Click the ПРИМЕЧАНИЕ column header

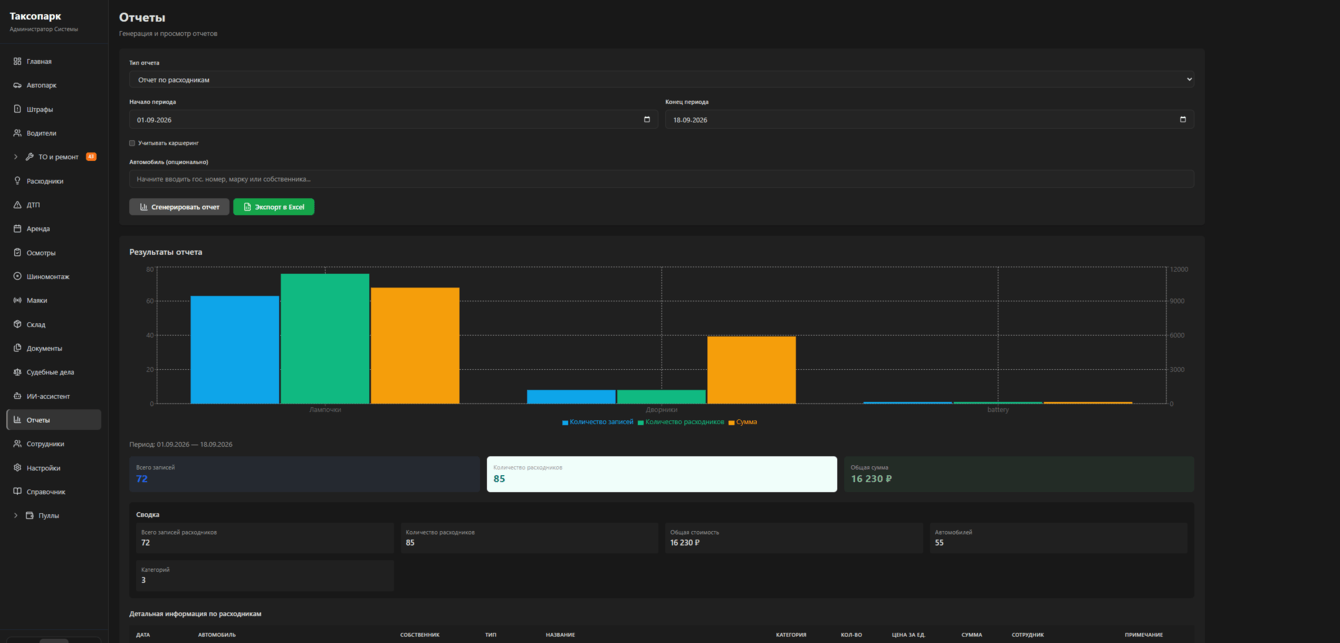[x=1144, y=635]
